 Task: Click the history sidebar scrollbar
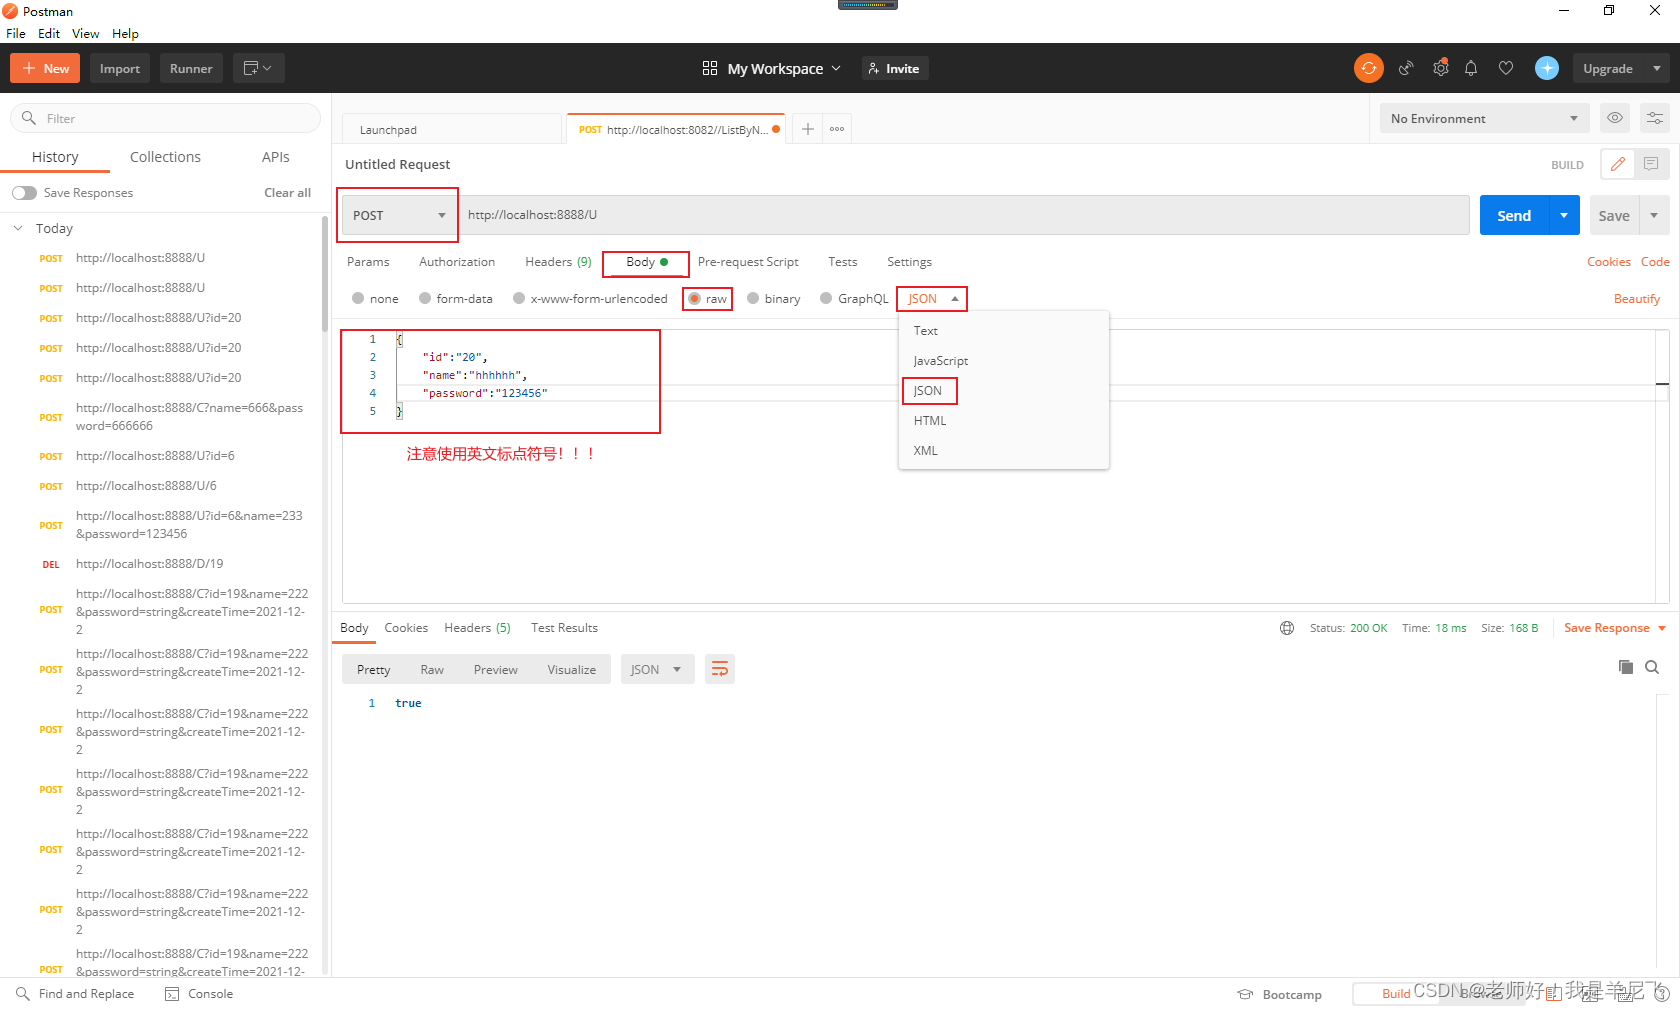pyautogui.click(x=324, y=275)
